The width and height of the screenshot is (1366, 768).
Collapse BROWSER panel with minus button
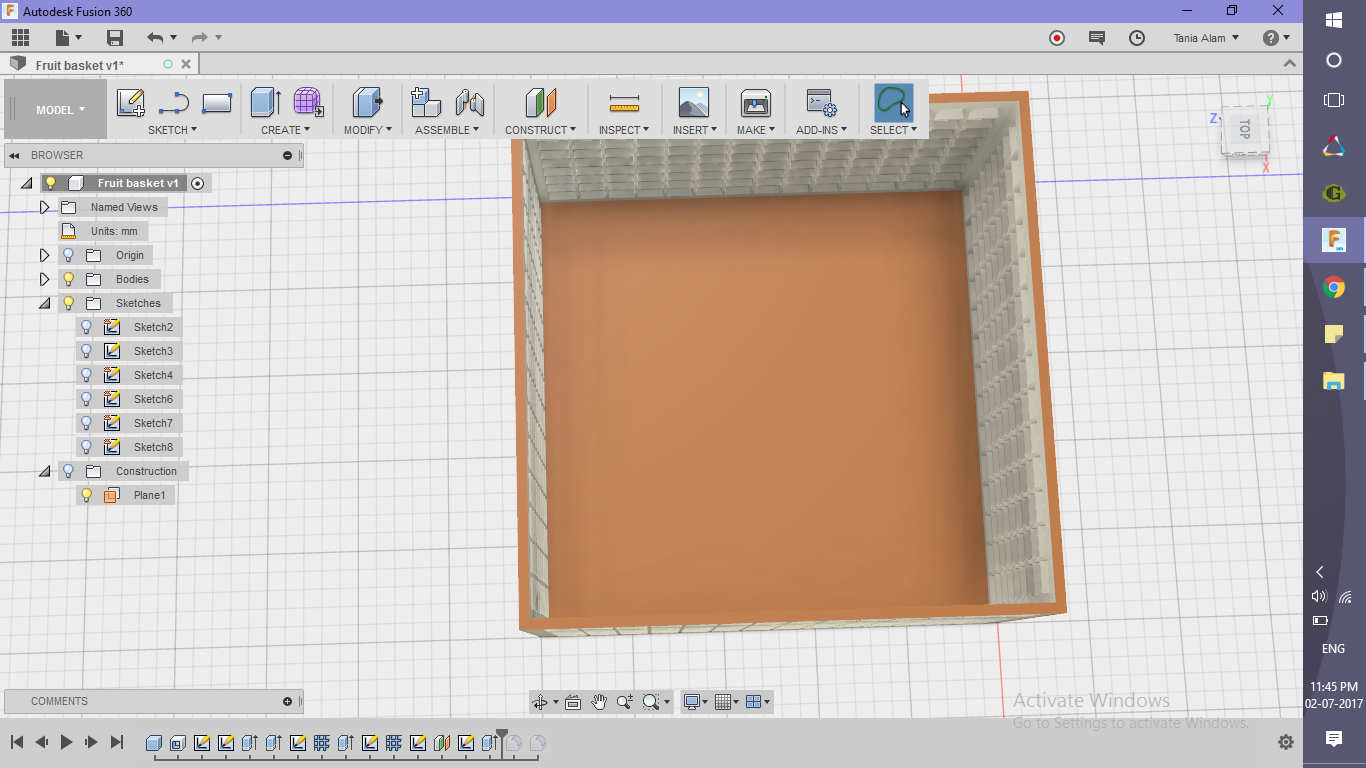pyautogui.click(x=288, y=155)
